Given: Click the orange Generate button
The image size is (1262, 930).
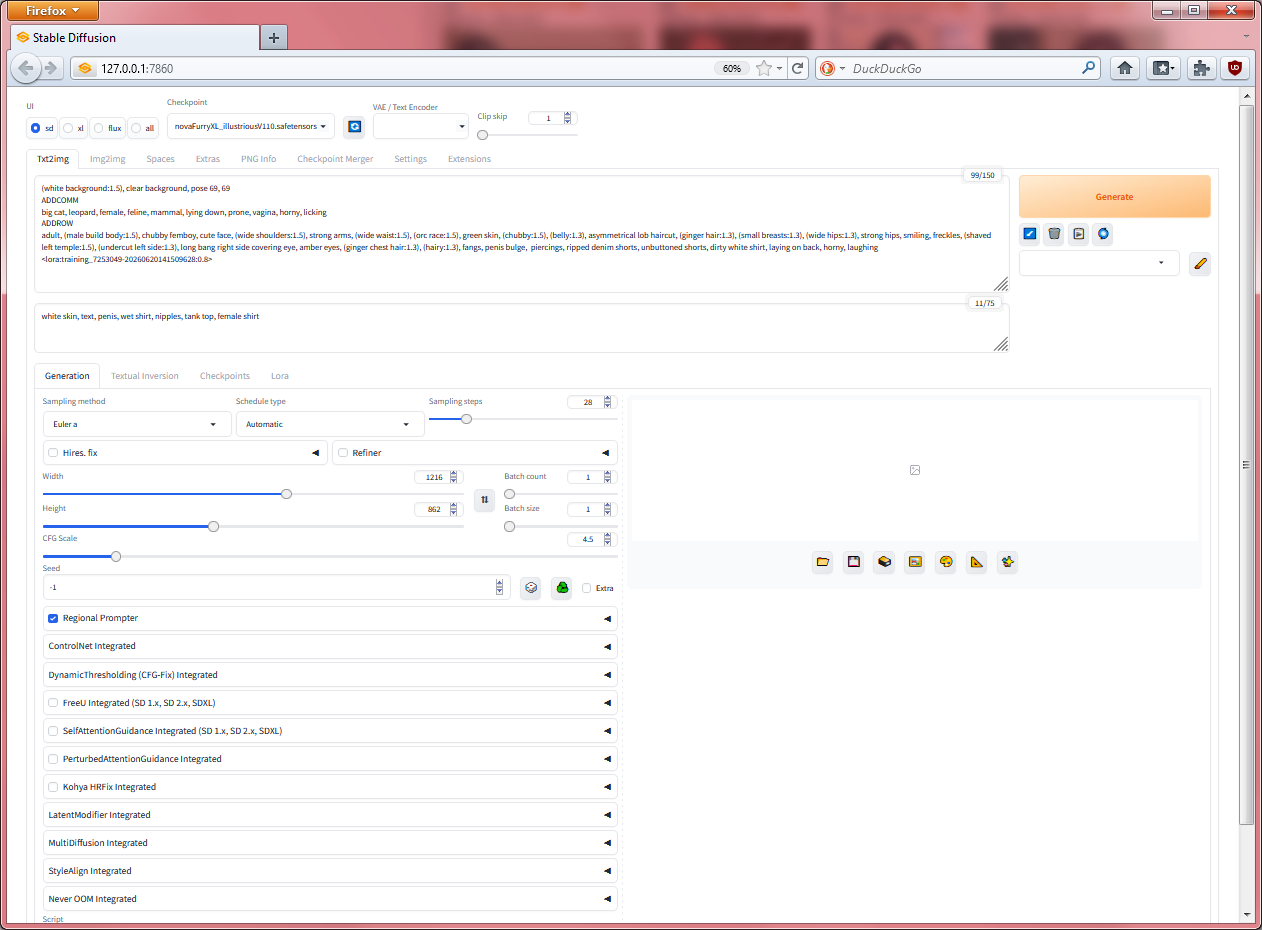Looking at the screenshot, I should click(1114, 197).
